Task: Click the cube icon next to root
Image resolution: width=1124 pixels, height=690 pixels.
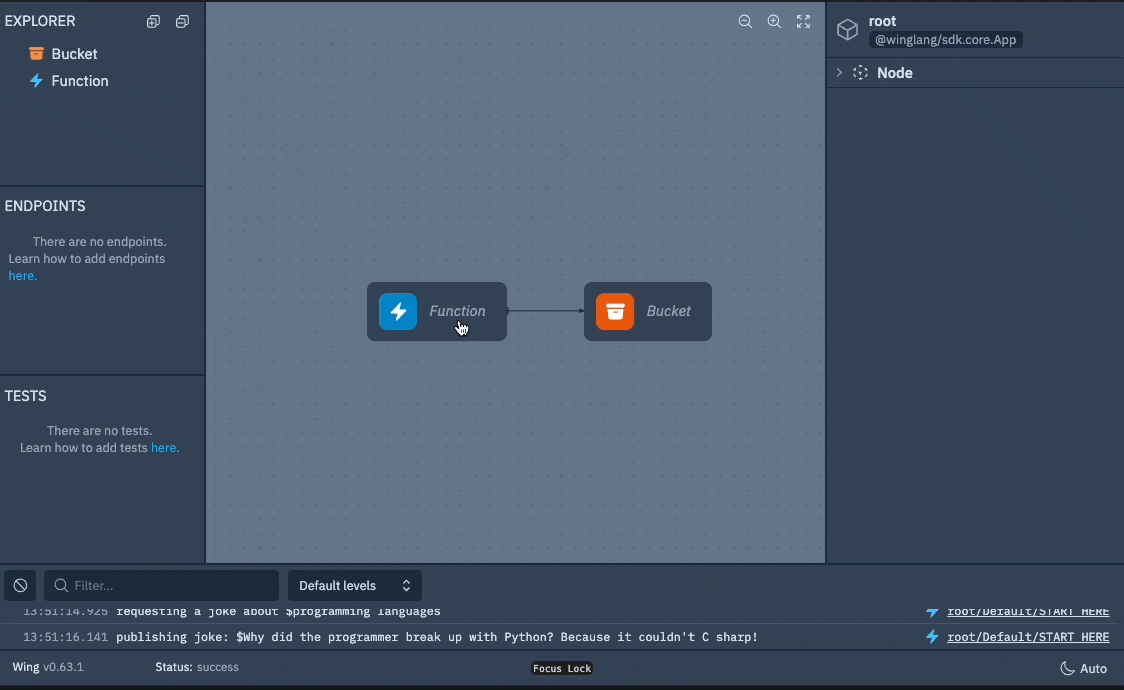Action: [x=847, y=30]
